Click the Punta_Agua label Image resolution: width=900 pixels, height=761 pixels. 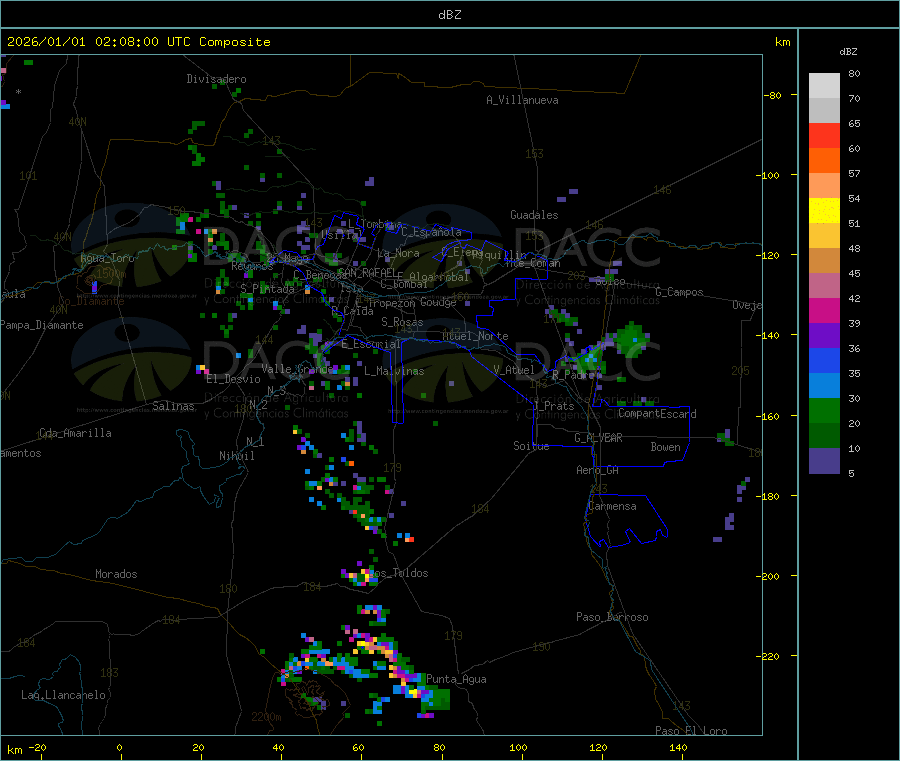coord(456,679)
